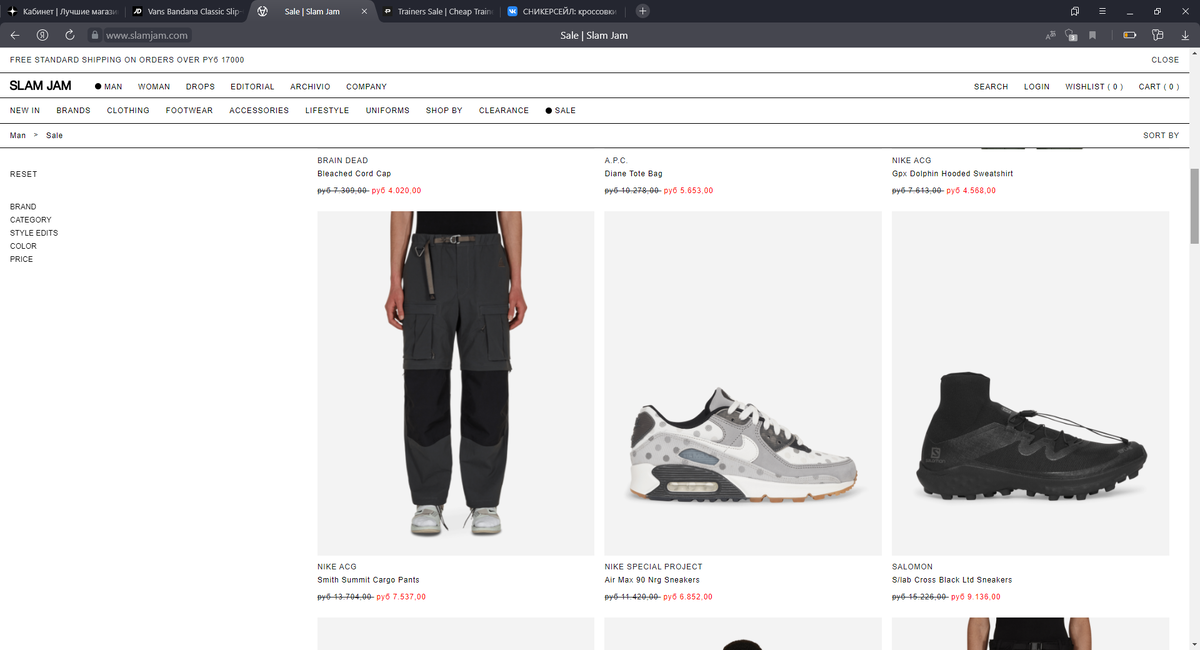This screenshot has width=1200, height=650.
Task: Open Smith Summit Cargo Pants product image
Action: pos(455,383)
